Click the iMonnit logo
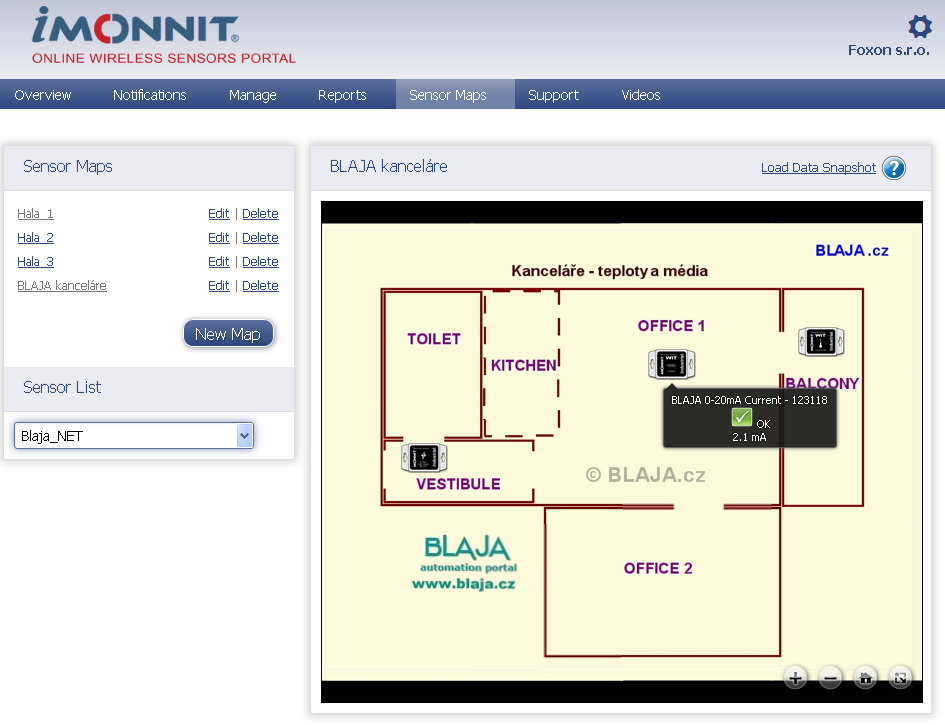 [x=135, y=26]
